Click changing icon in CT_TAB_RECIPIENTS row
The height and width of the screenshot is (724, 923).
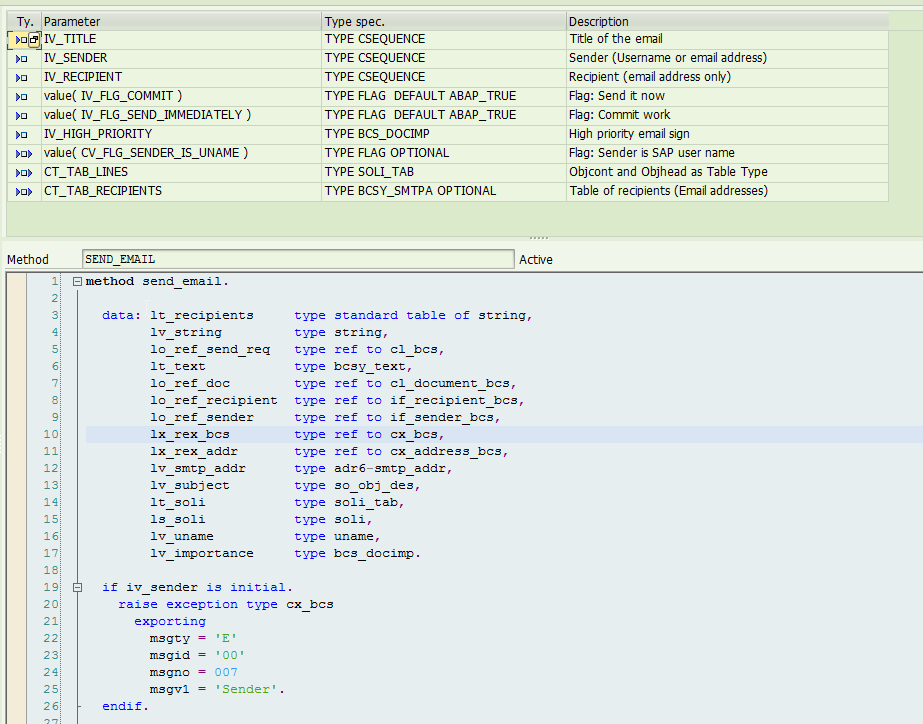(24, 192)
